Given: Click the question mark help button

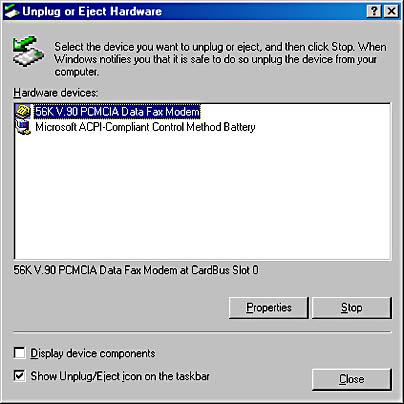Looking at the screenshot, I should [x=374, y=12].
